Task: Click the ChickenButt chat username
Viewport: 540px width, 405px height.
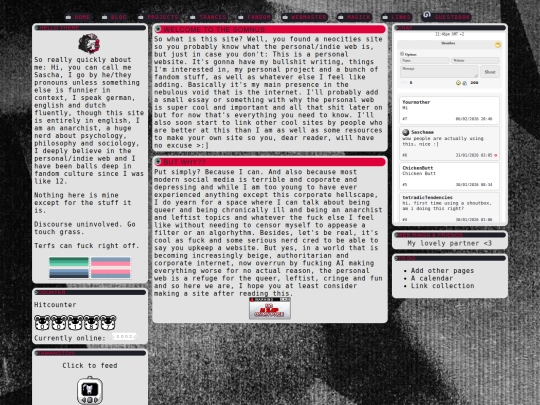Action: (418, 168)
